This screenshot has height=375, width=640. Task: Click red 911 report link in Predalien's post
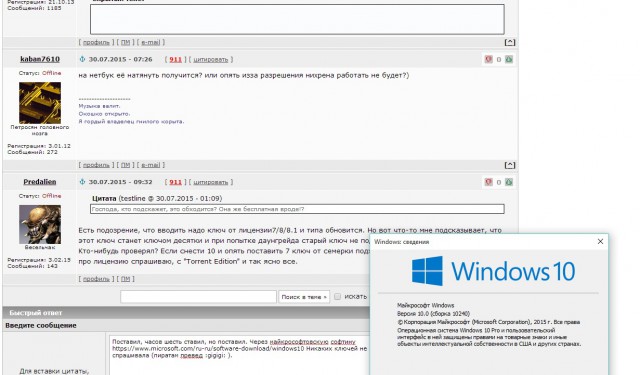pyautogui.click(x=176, y=182)
